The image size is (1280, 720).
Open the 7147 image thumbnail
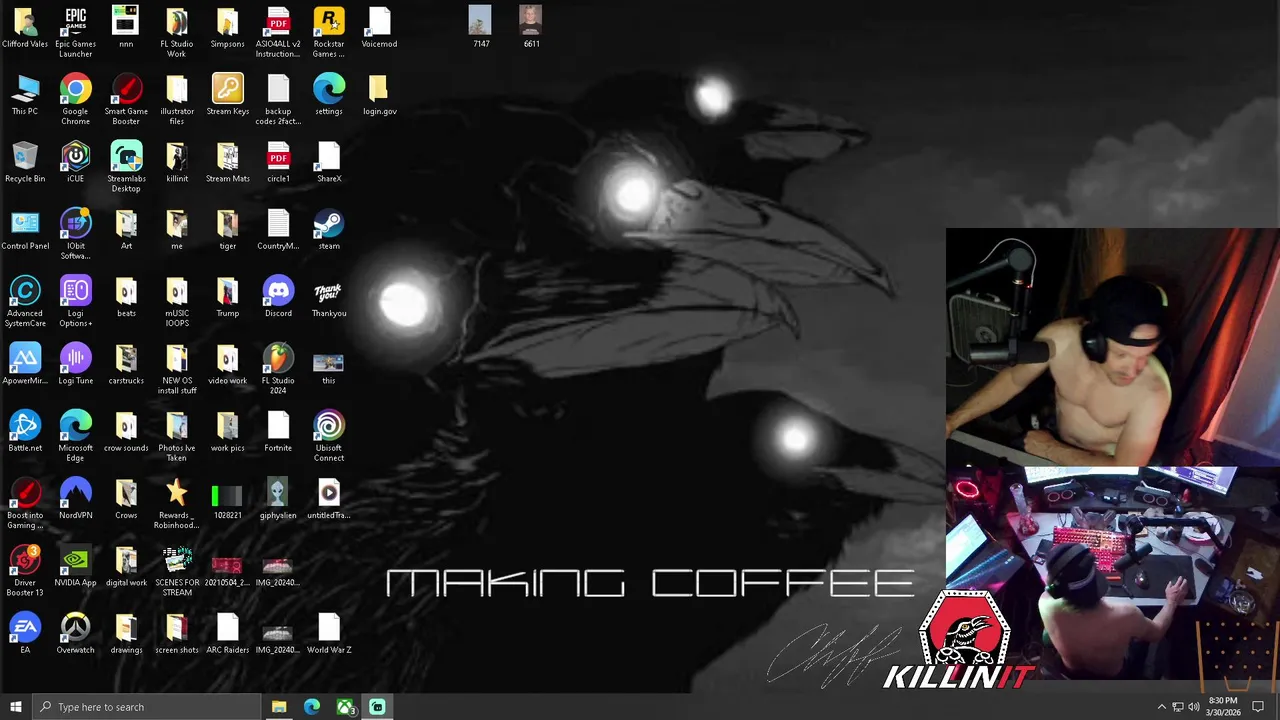click(481, 27)
